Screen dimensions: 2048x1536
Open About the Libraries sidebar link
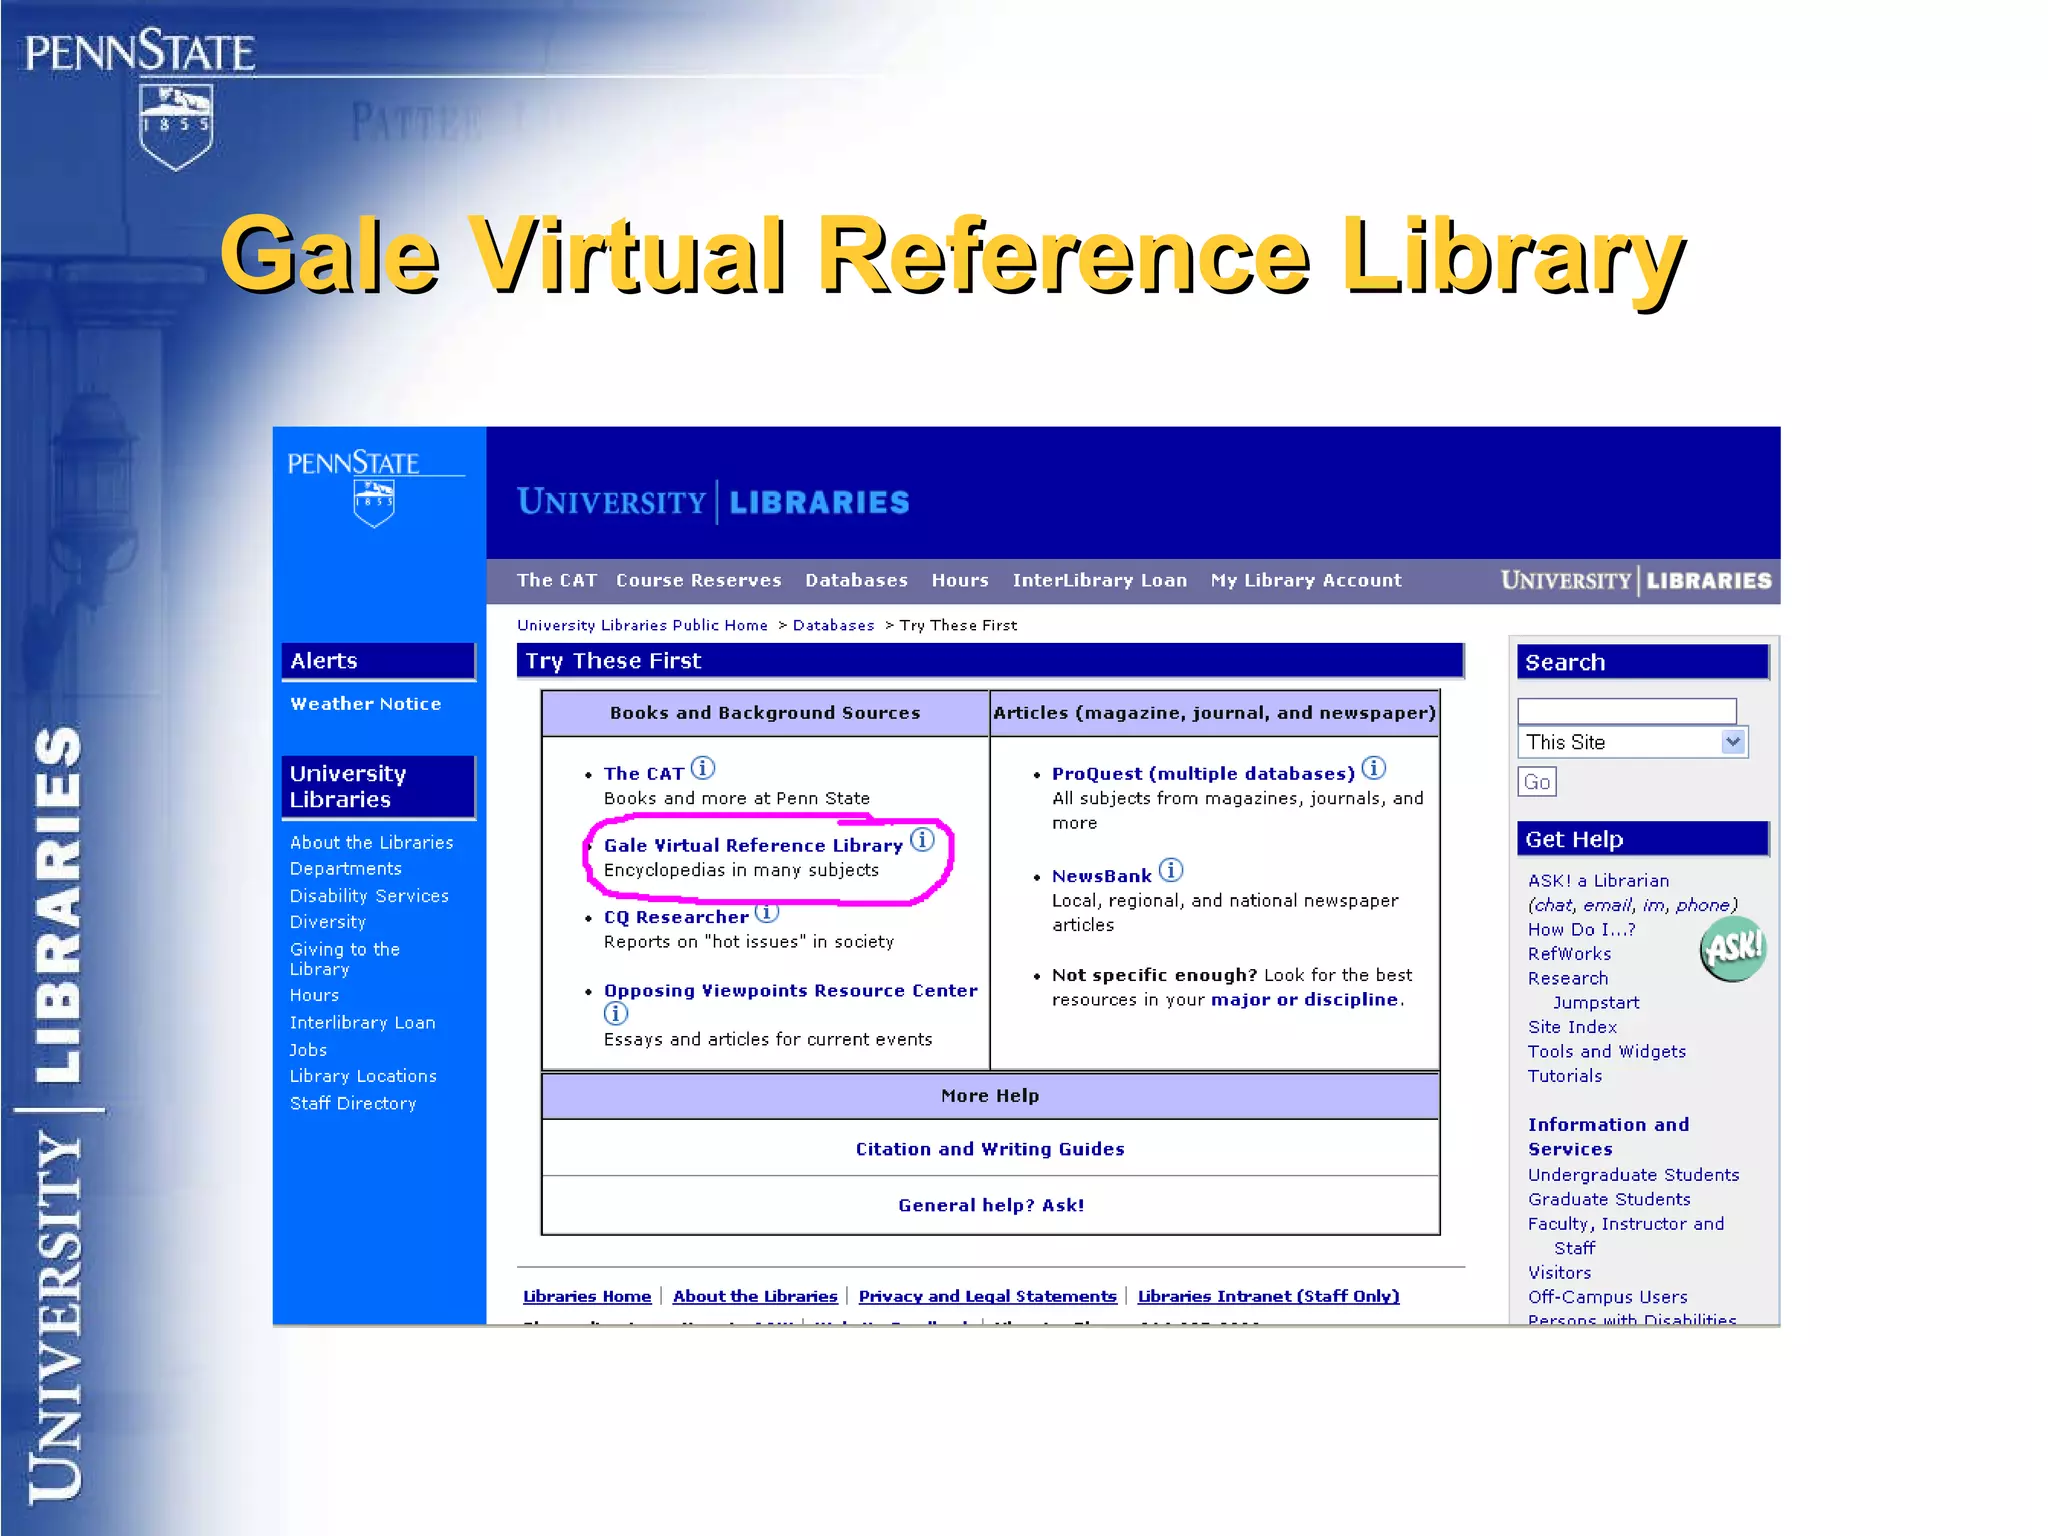pos(371,843)
